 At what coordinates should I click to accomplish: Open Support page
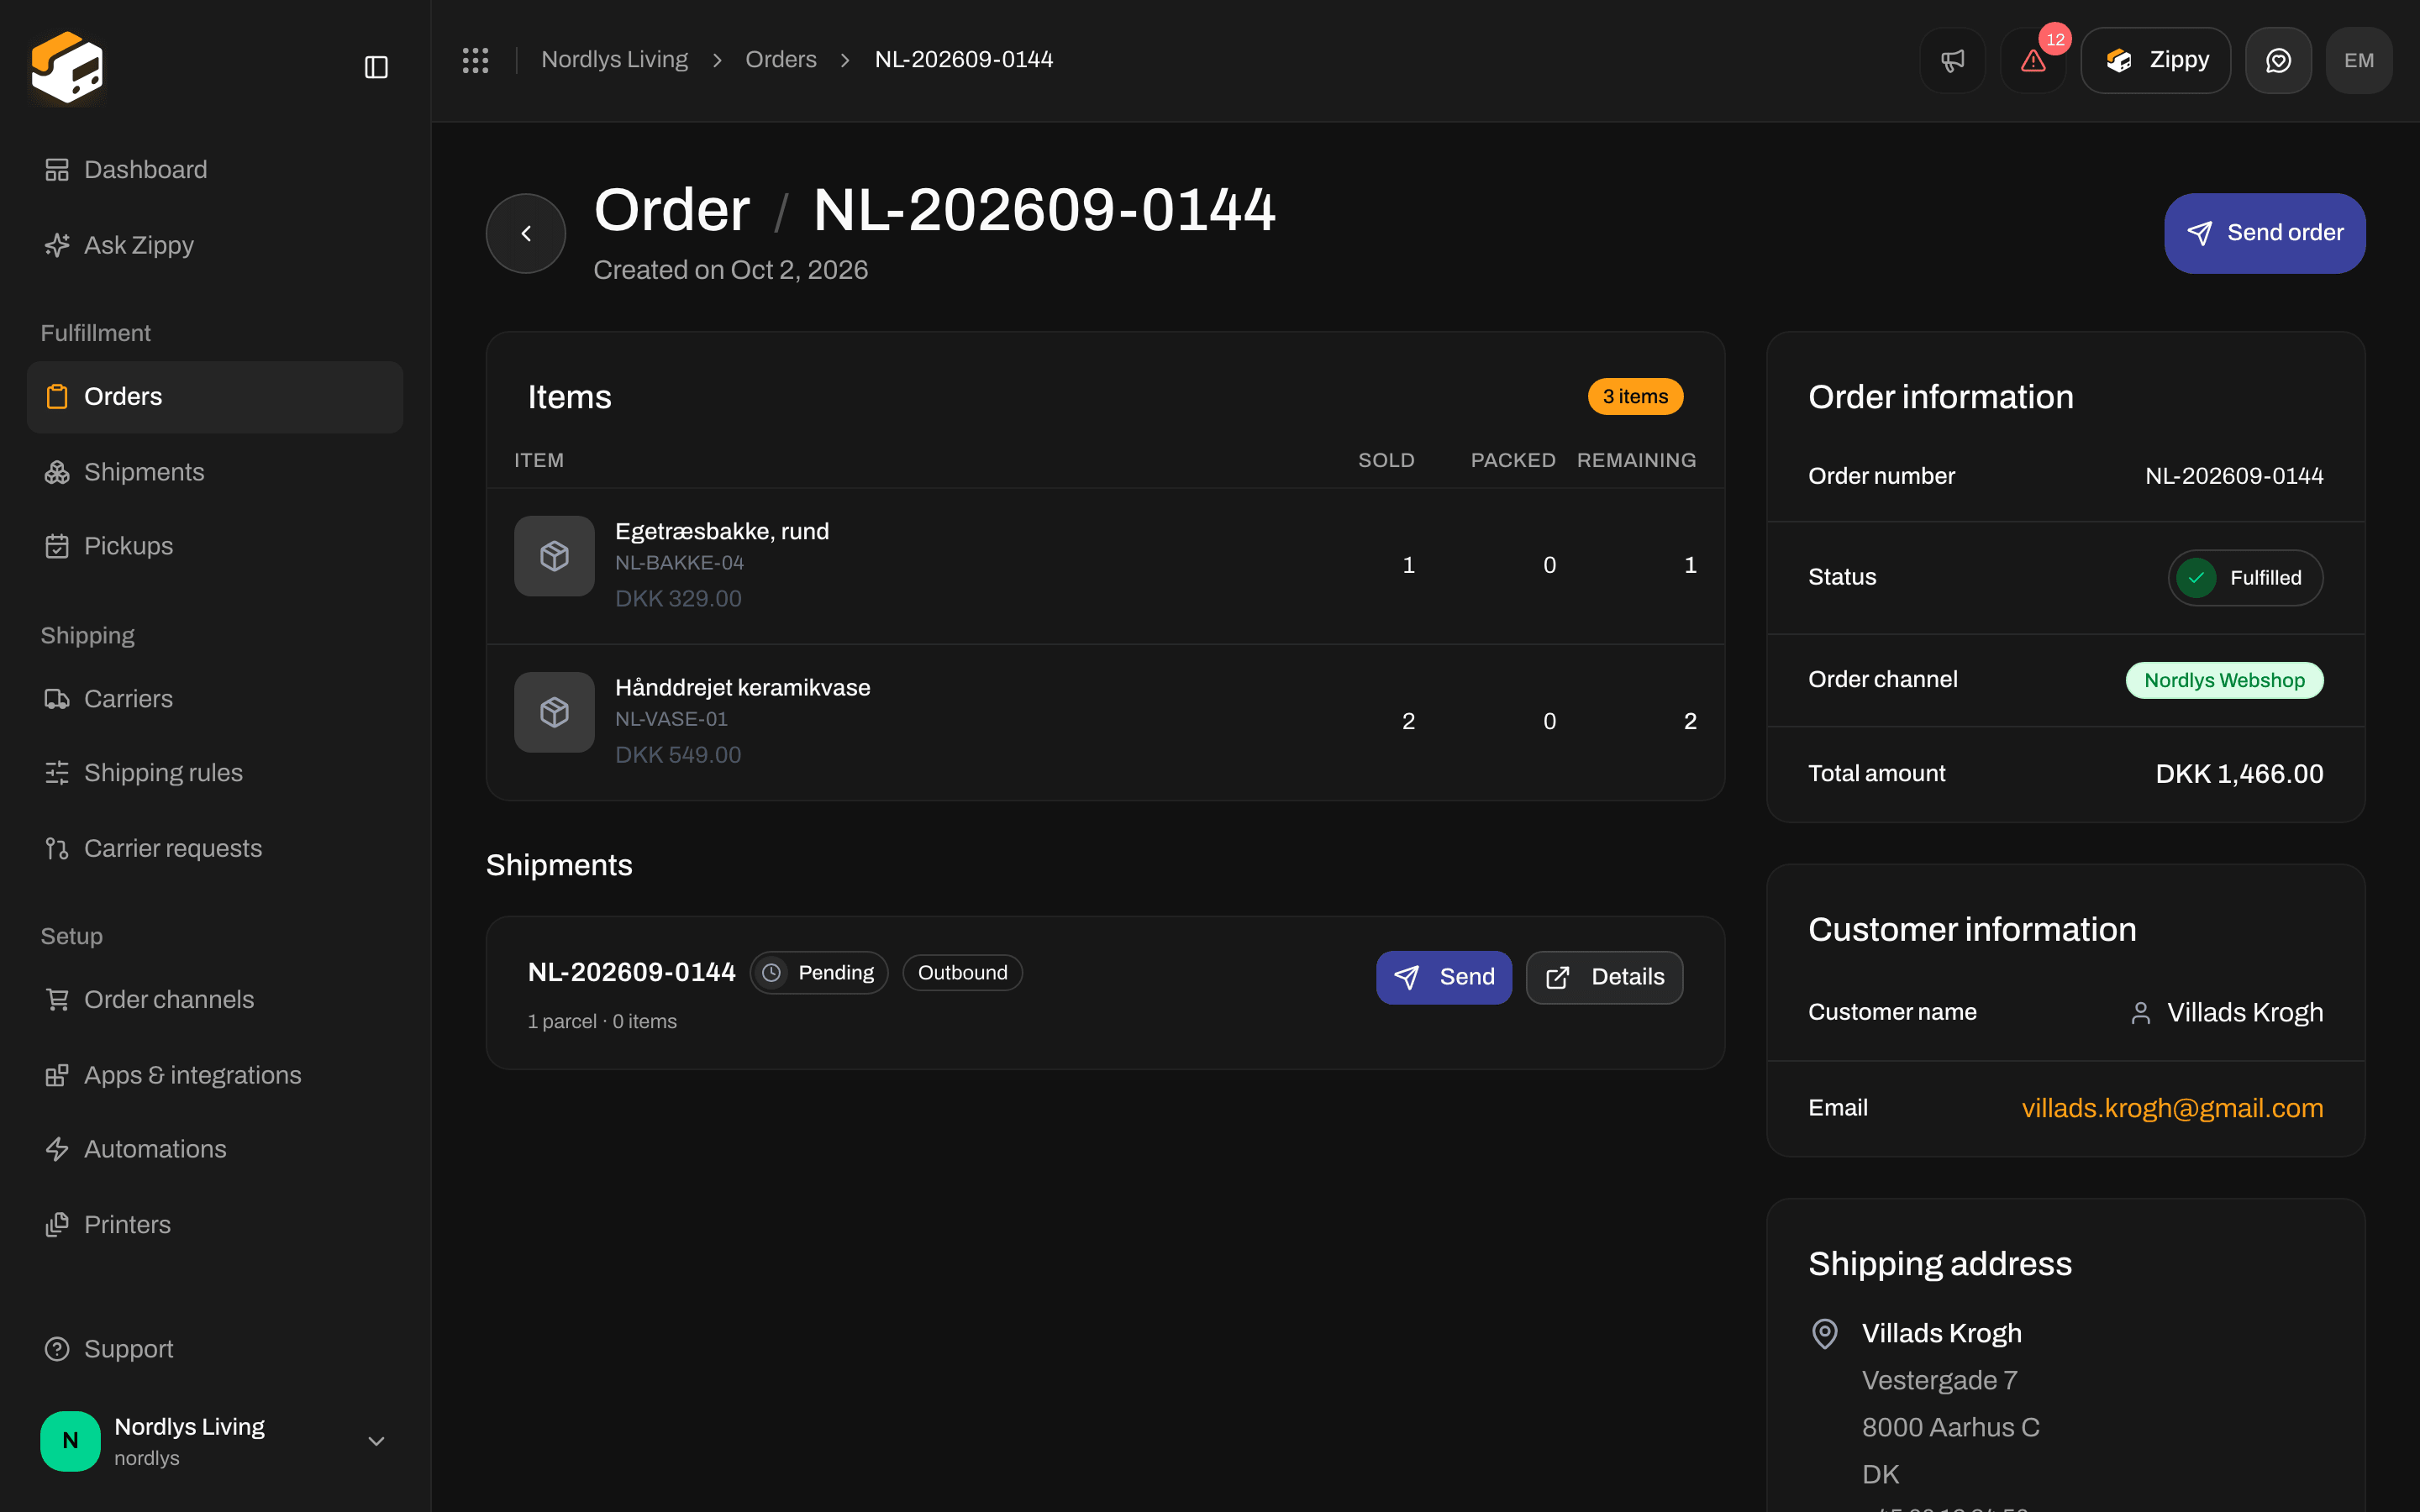tap(215, 1349)
